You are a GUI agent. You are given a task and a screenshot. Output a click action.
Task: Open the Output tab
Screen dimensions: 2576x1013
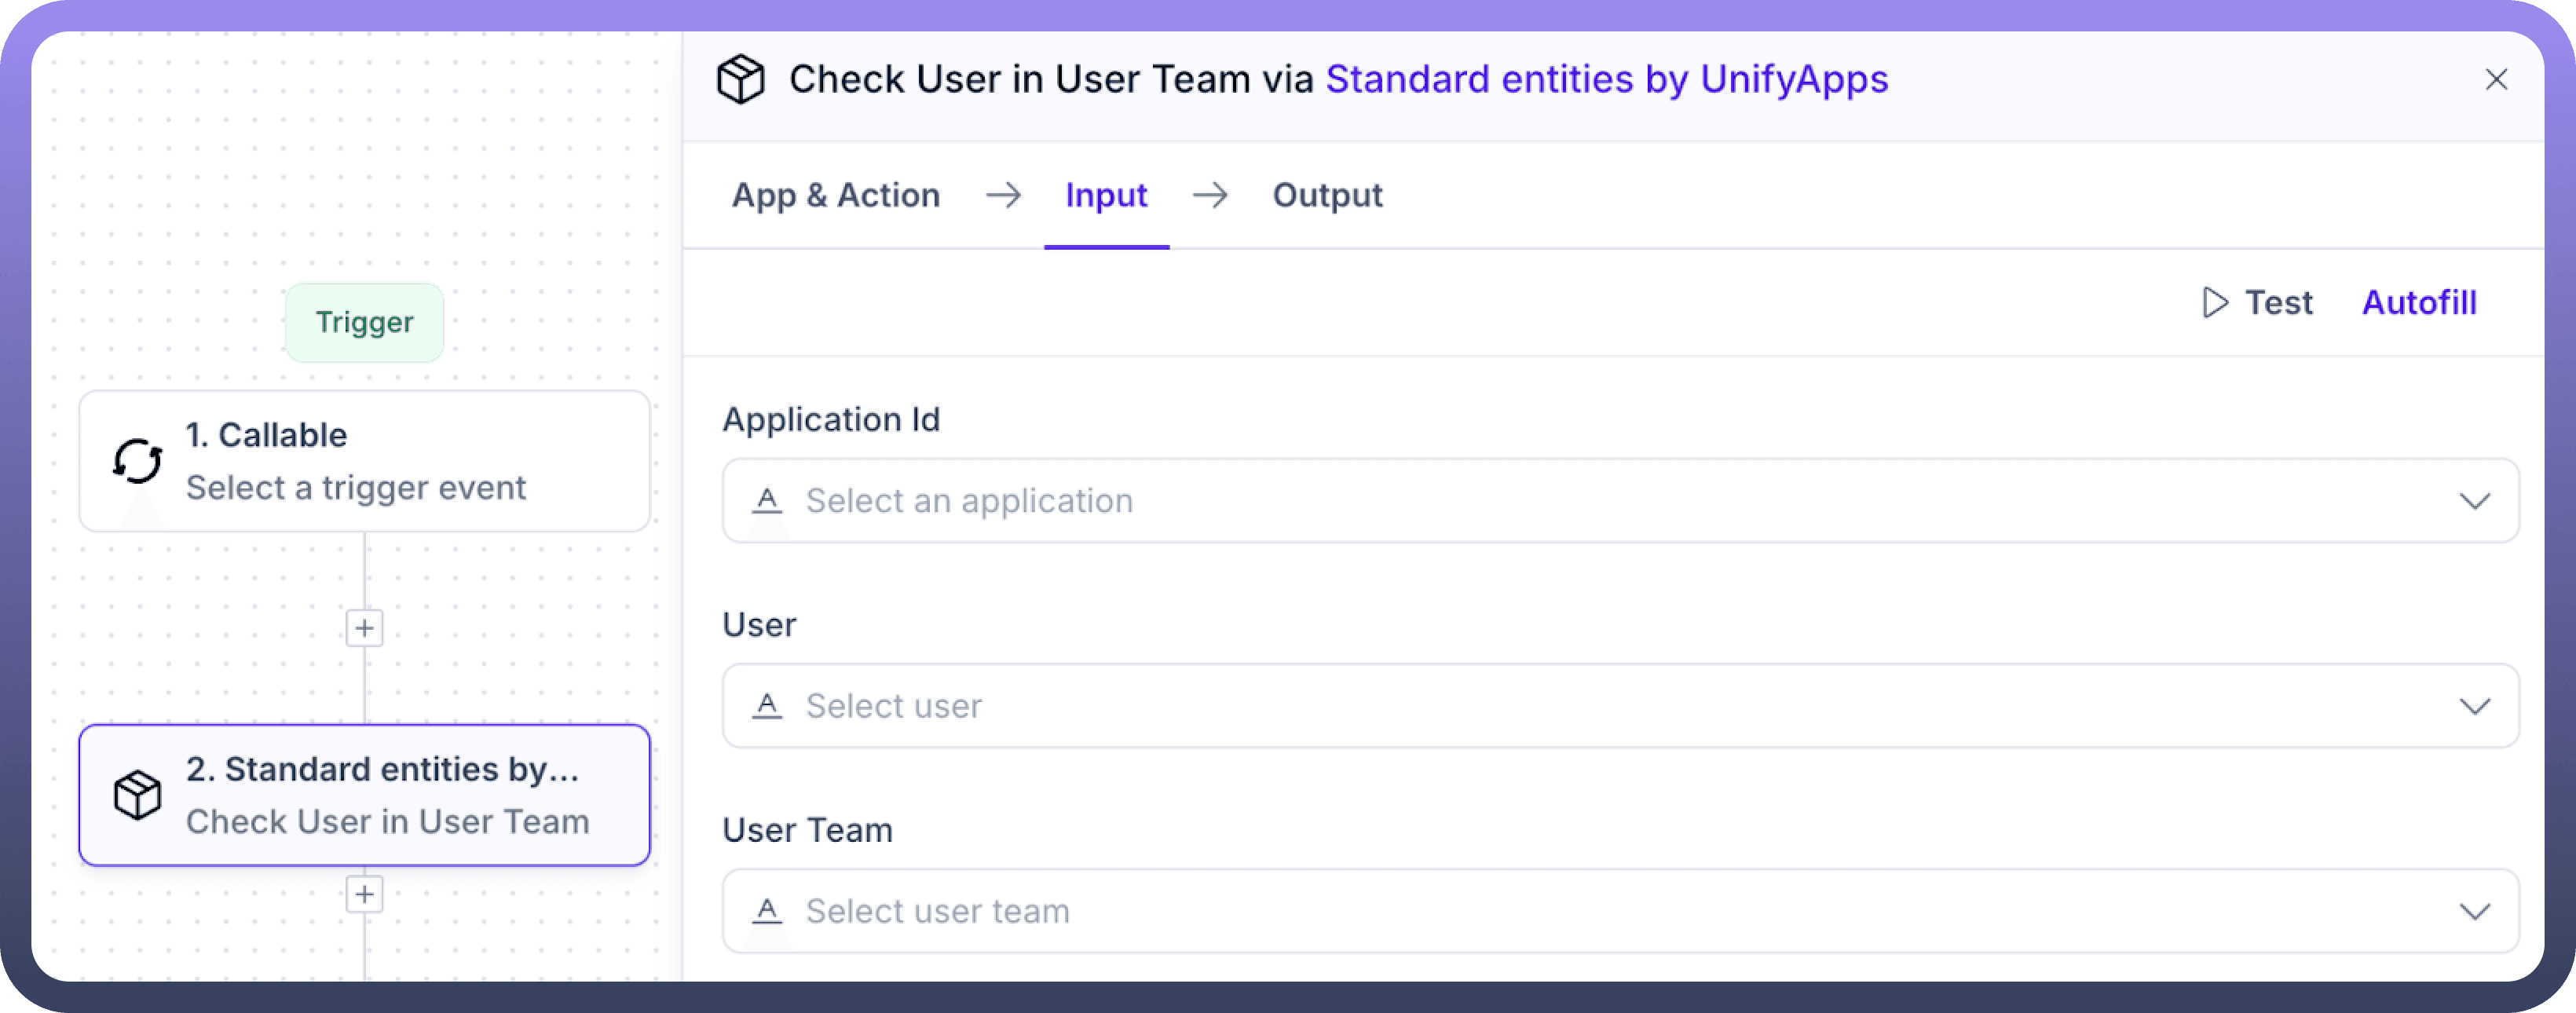(1327, 195)
